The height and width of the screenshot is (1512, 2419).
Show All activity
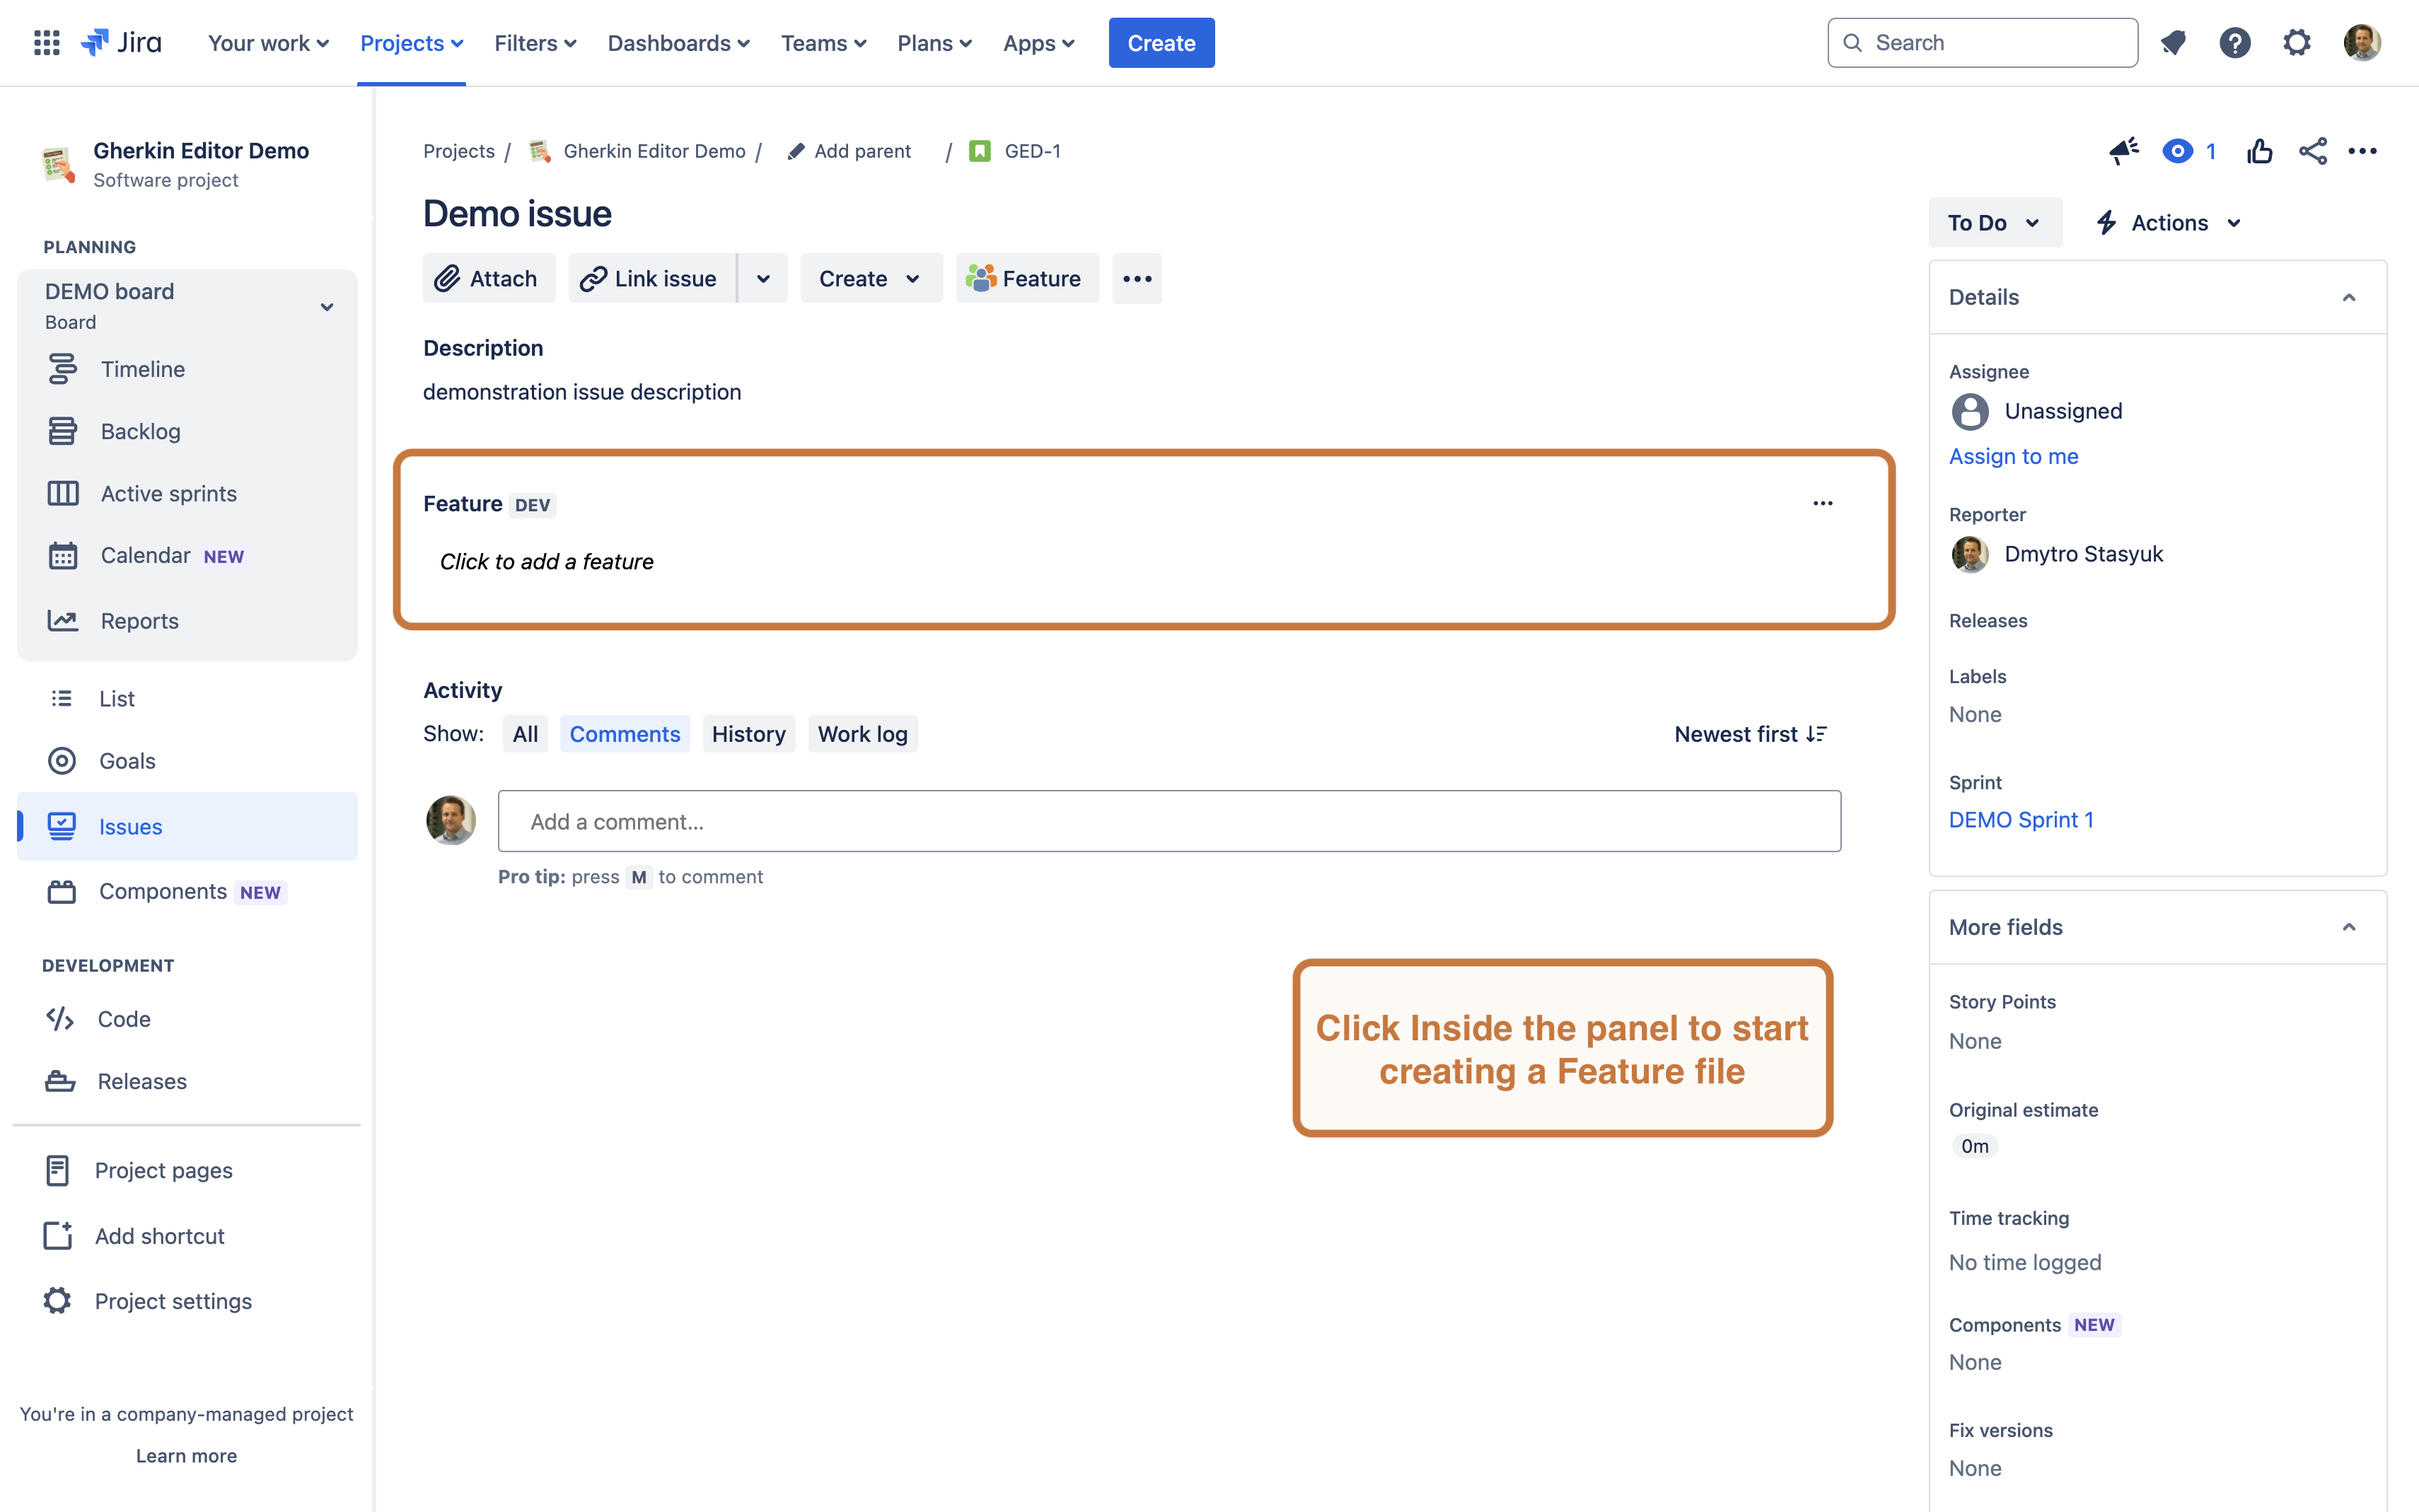(525, 734)
